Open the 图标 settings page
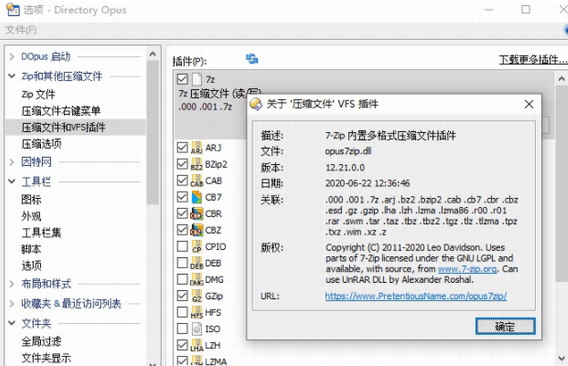The image size is (568, 366). tap(31, 199)
